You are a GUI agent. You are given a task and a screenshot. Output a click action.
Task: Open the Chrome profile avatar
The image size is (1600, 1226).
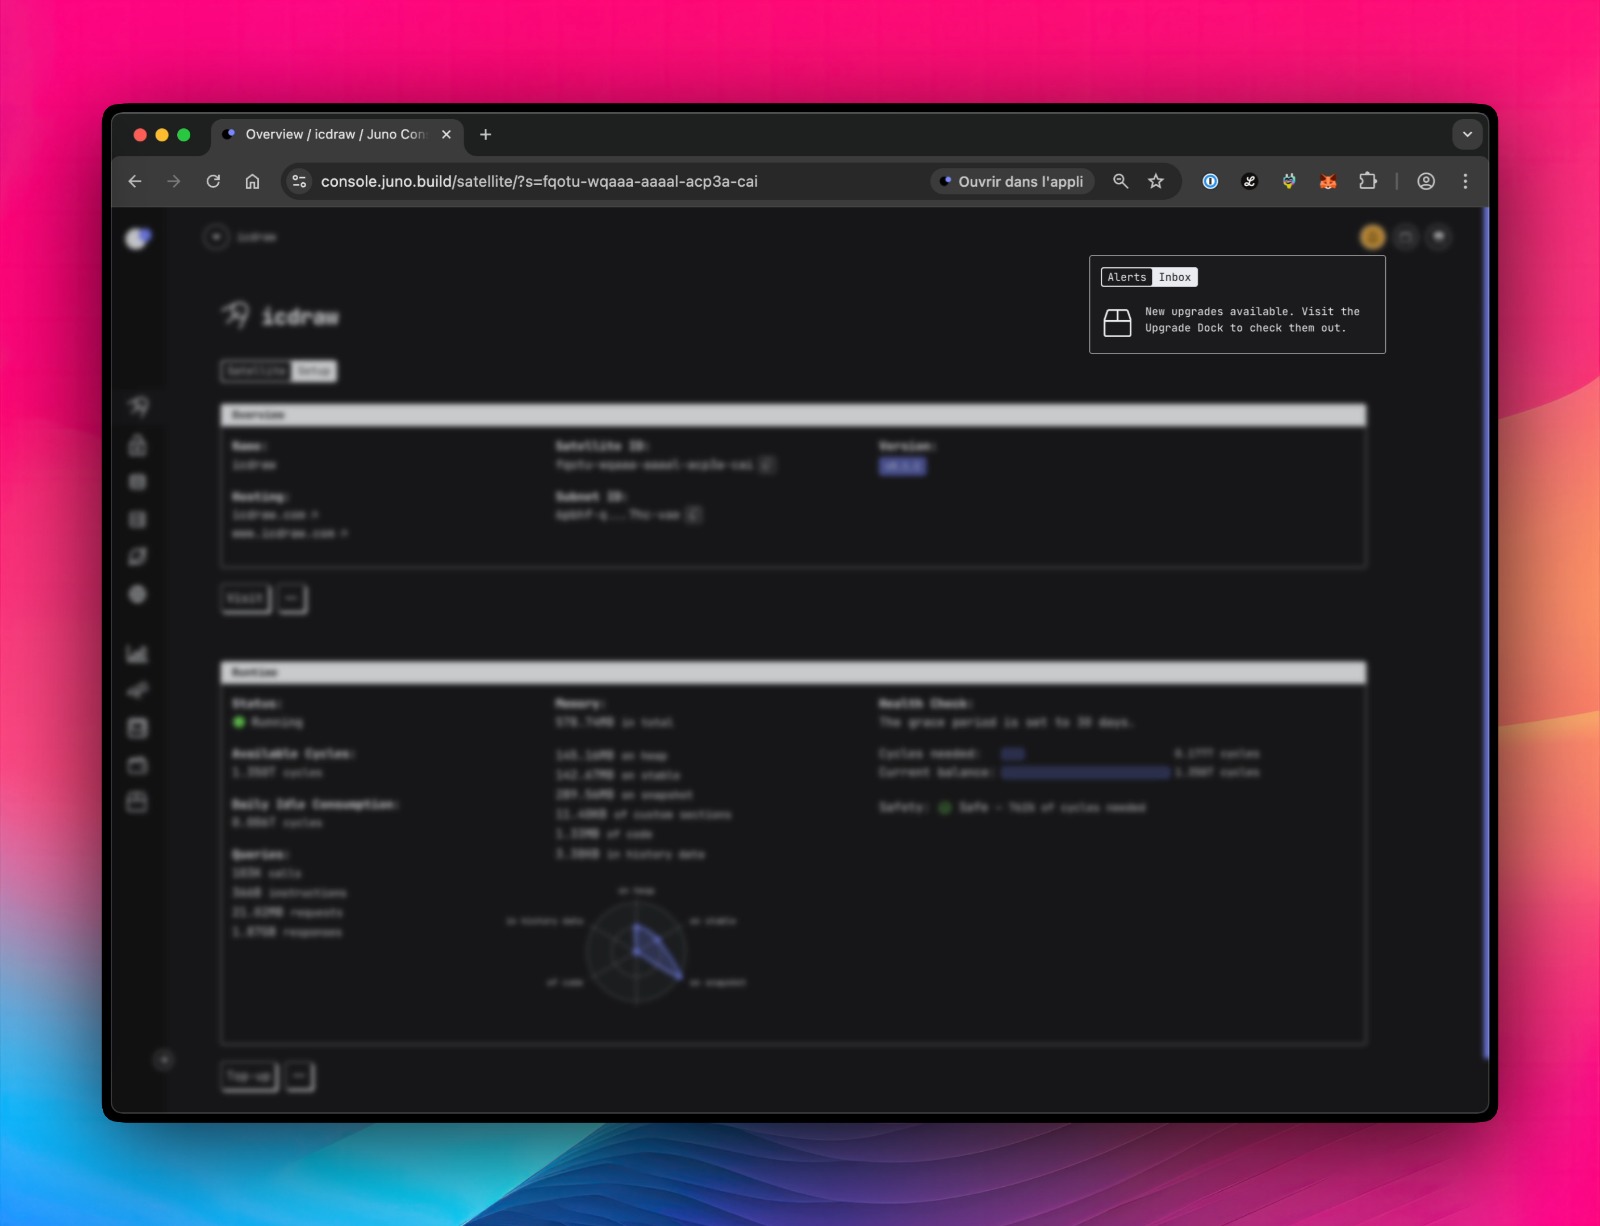coord(1426,181)
